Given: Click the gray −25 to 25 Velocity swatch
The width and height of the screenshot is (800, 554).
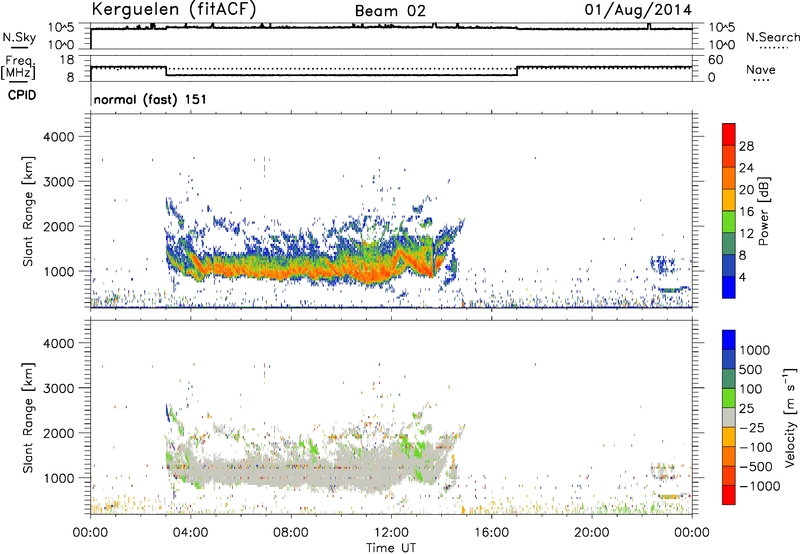Looking at the screenshot, I should (x=729, y=418).
